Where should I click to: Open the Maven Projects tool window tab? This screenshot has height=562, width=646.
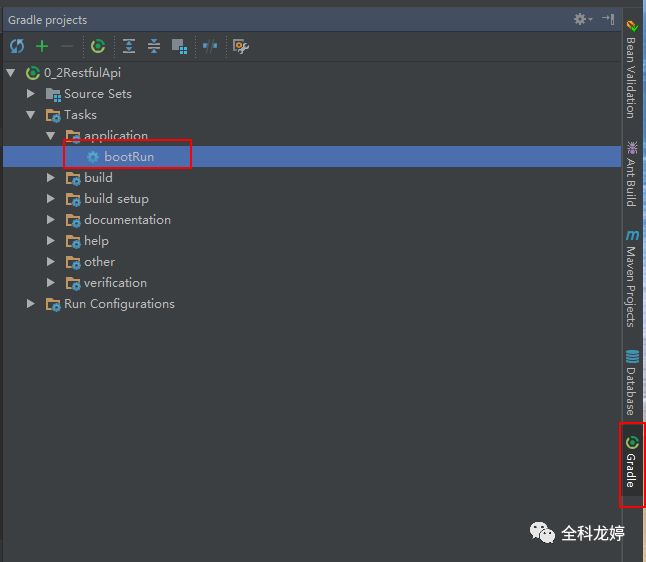632,279
